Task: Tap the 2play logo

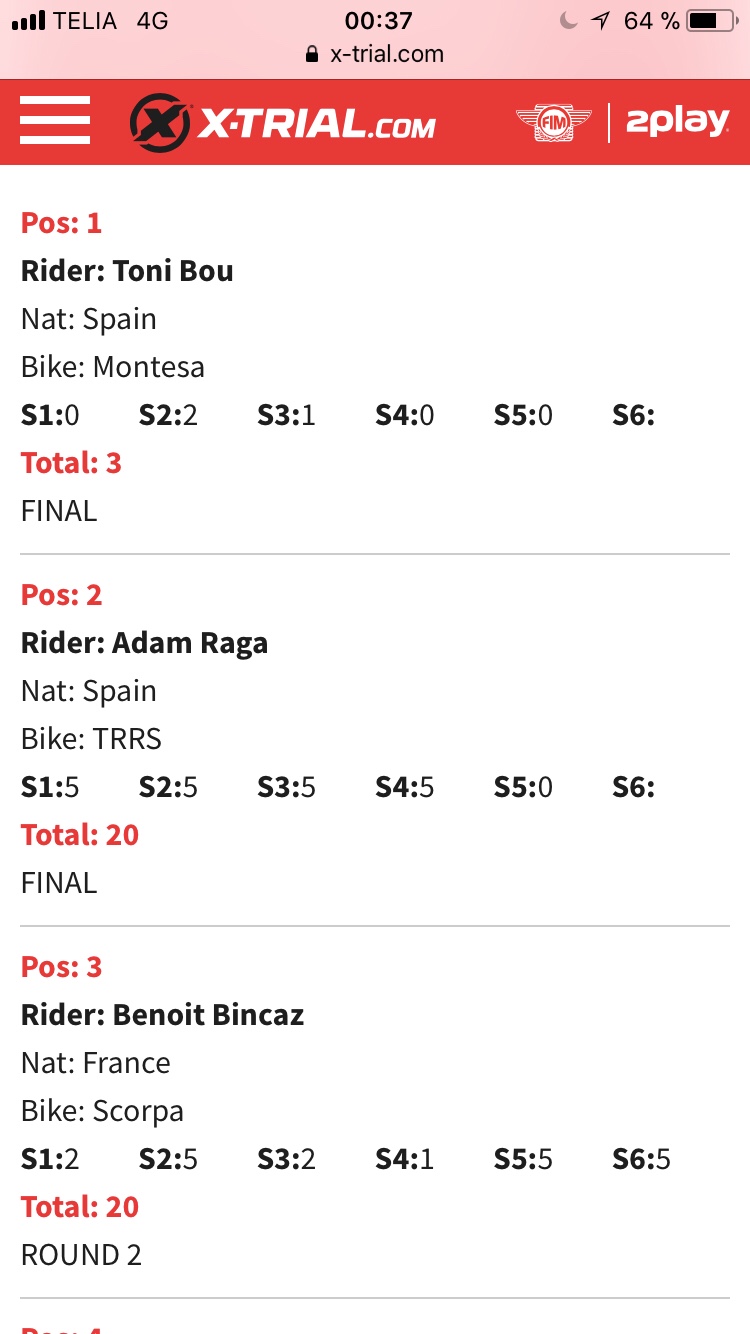Action: pyautogui.click(x=677, y=122)
